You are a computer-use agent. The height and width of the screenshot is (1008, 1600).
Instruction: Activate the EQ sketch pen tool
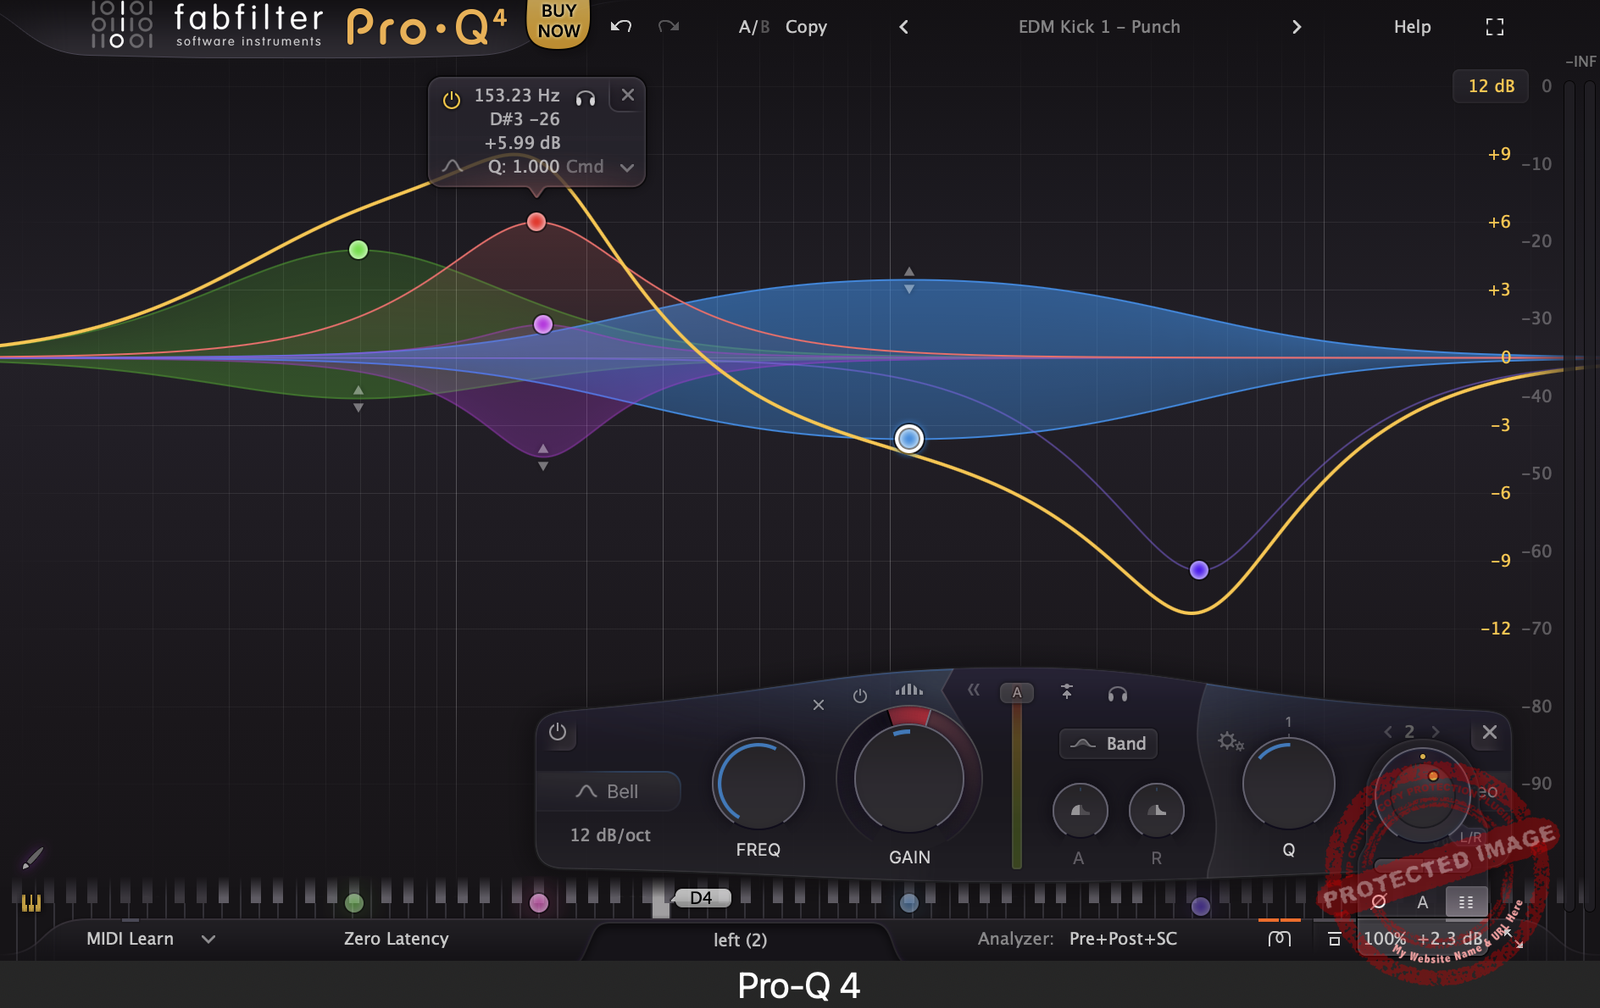point(32,858)
